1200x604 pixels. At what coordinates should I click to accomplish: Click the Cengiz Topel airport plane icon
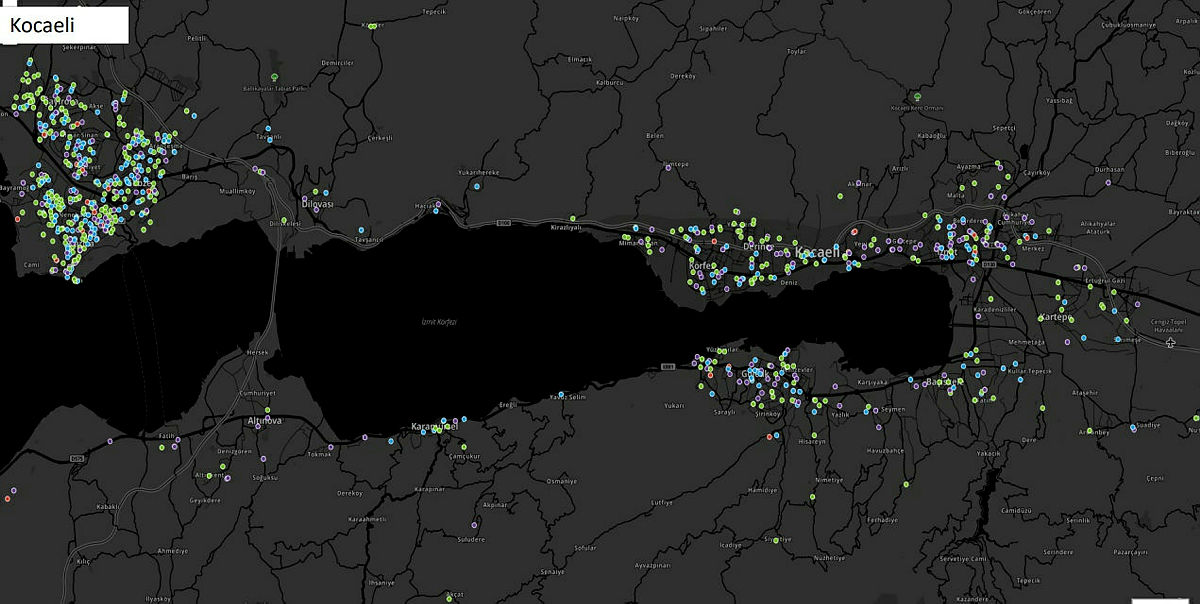pos(1171,343)
